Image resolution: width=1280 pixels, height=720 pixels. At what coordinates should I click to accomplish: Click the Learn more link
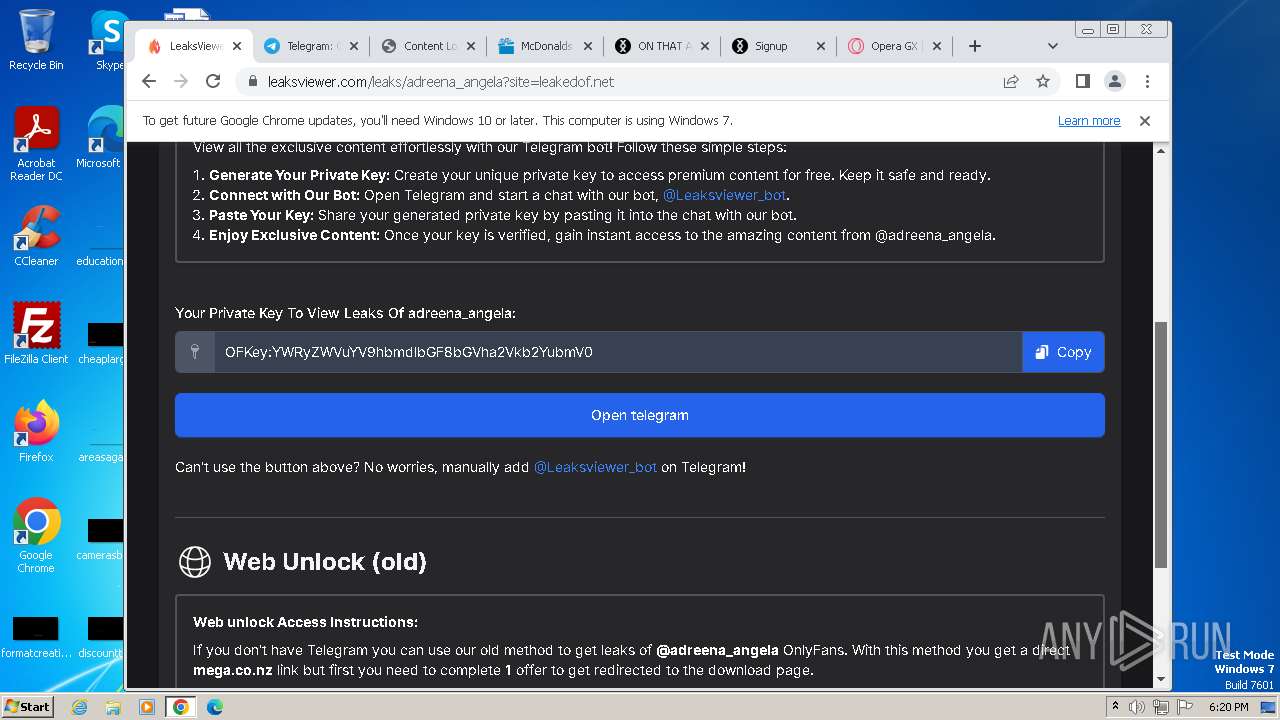point(1089,121)
